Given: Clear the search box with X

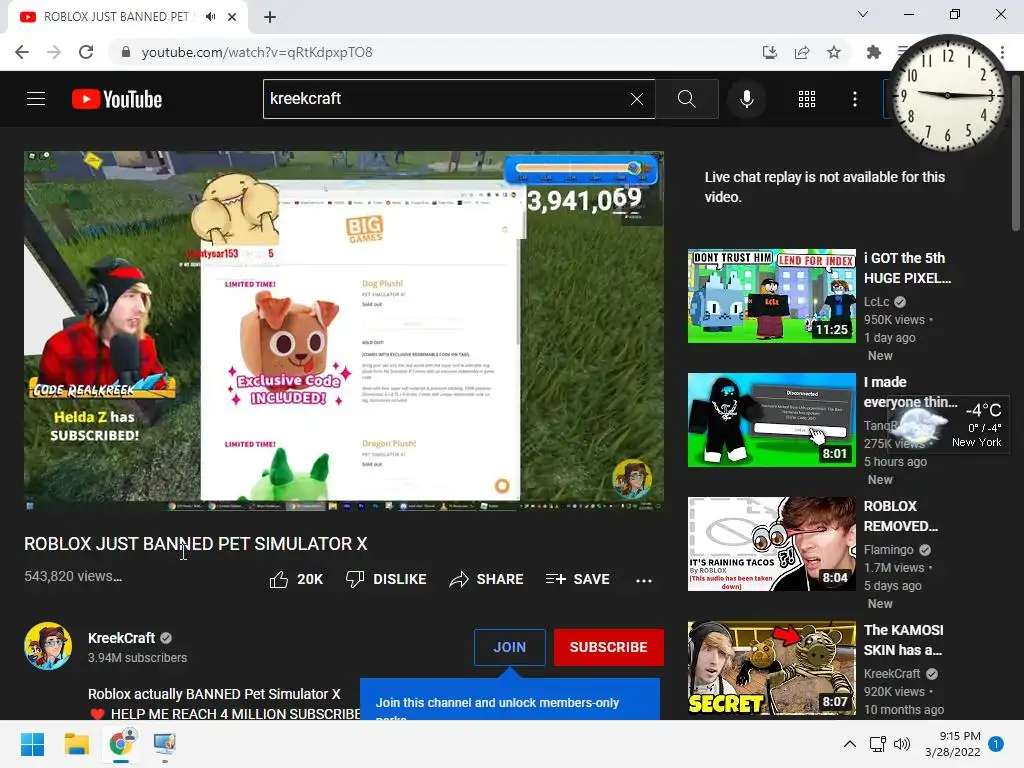Looking at the screenshot, I should click(x=637, y=99).
